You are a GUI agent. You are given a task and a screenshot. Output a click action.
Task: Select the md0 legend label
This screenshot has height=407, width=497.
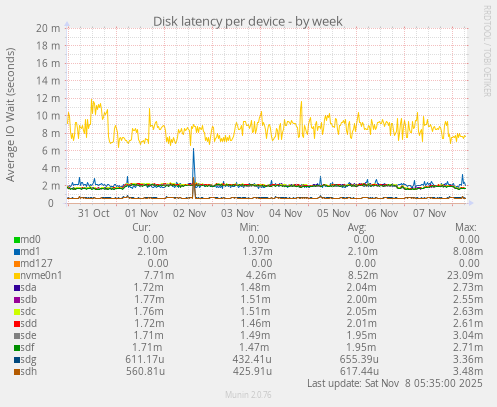click(30, 239)
